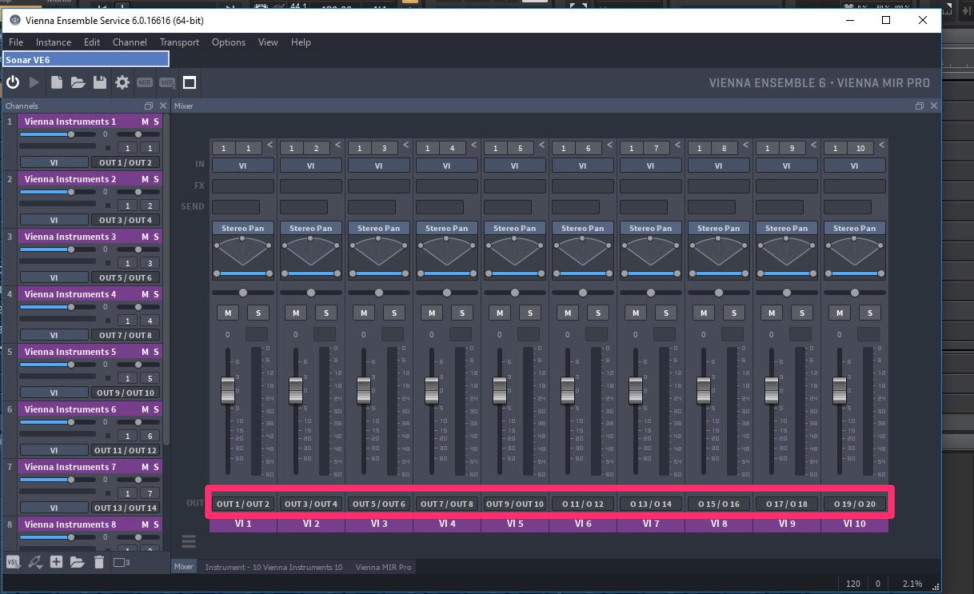Solo Vienna Instruments 6 in Channels list
This screenshot has width=974, height=594.
point(156,409)
